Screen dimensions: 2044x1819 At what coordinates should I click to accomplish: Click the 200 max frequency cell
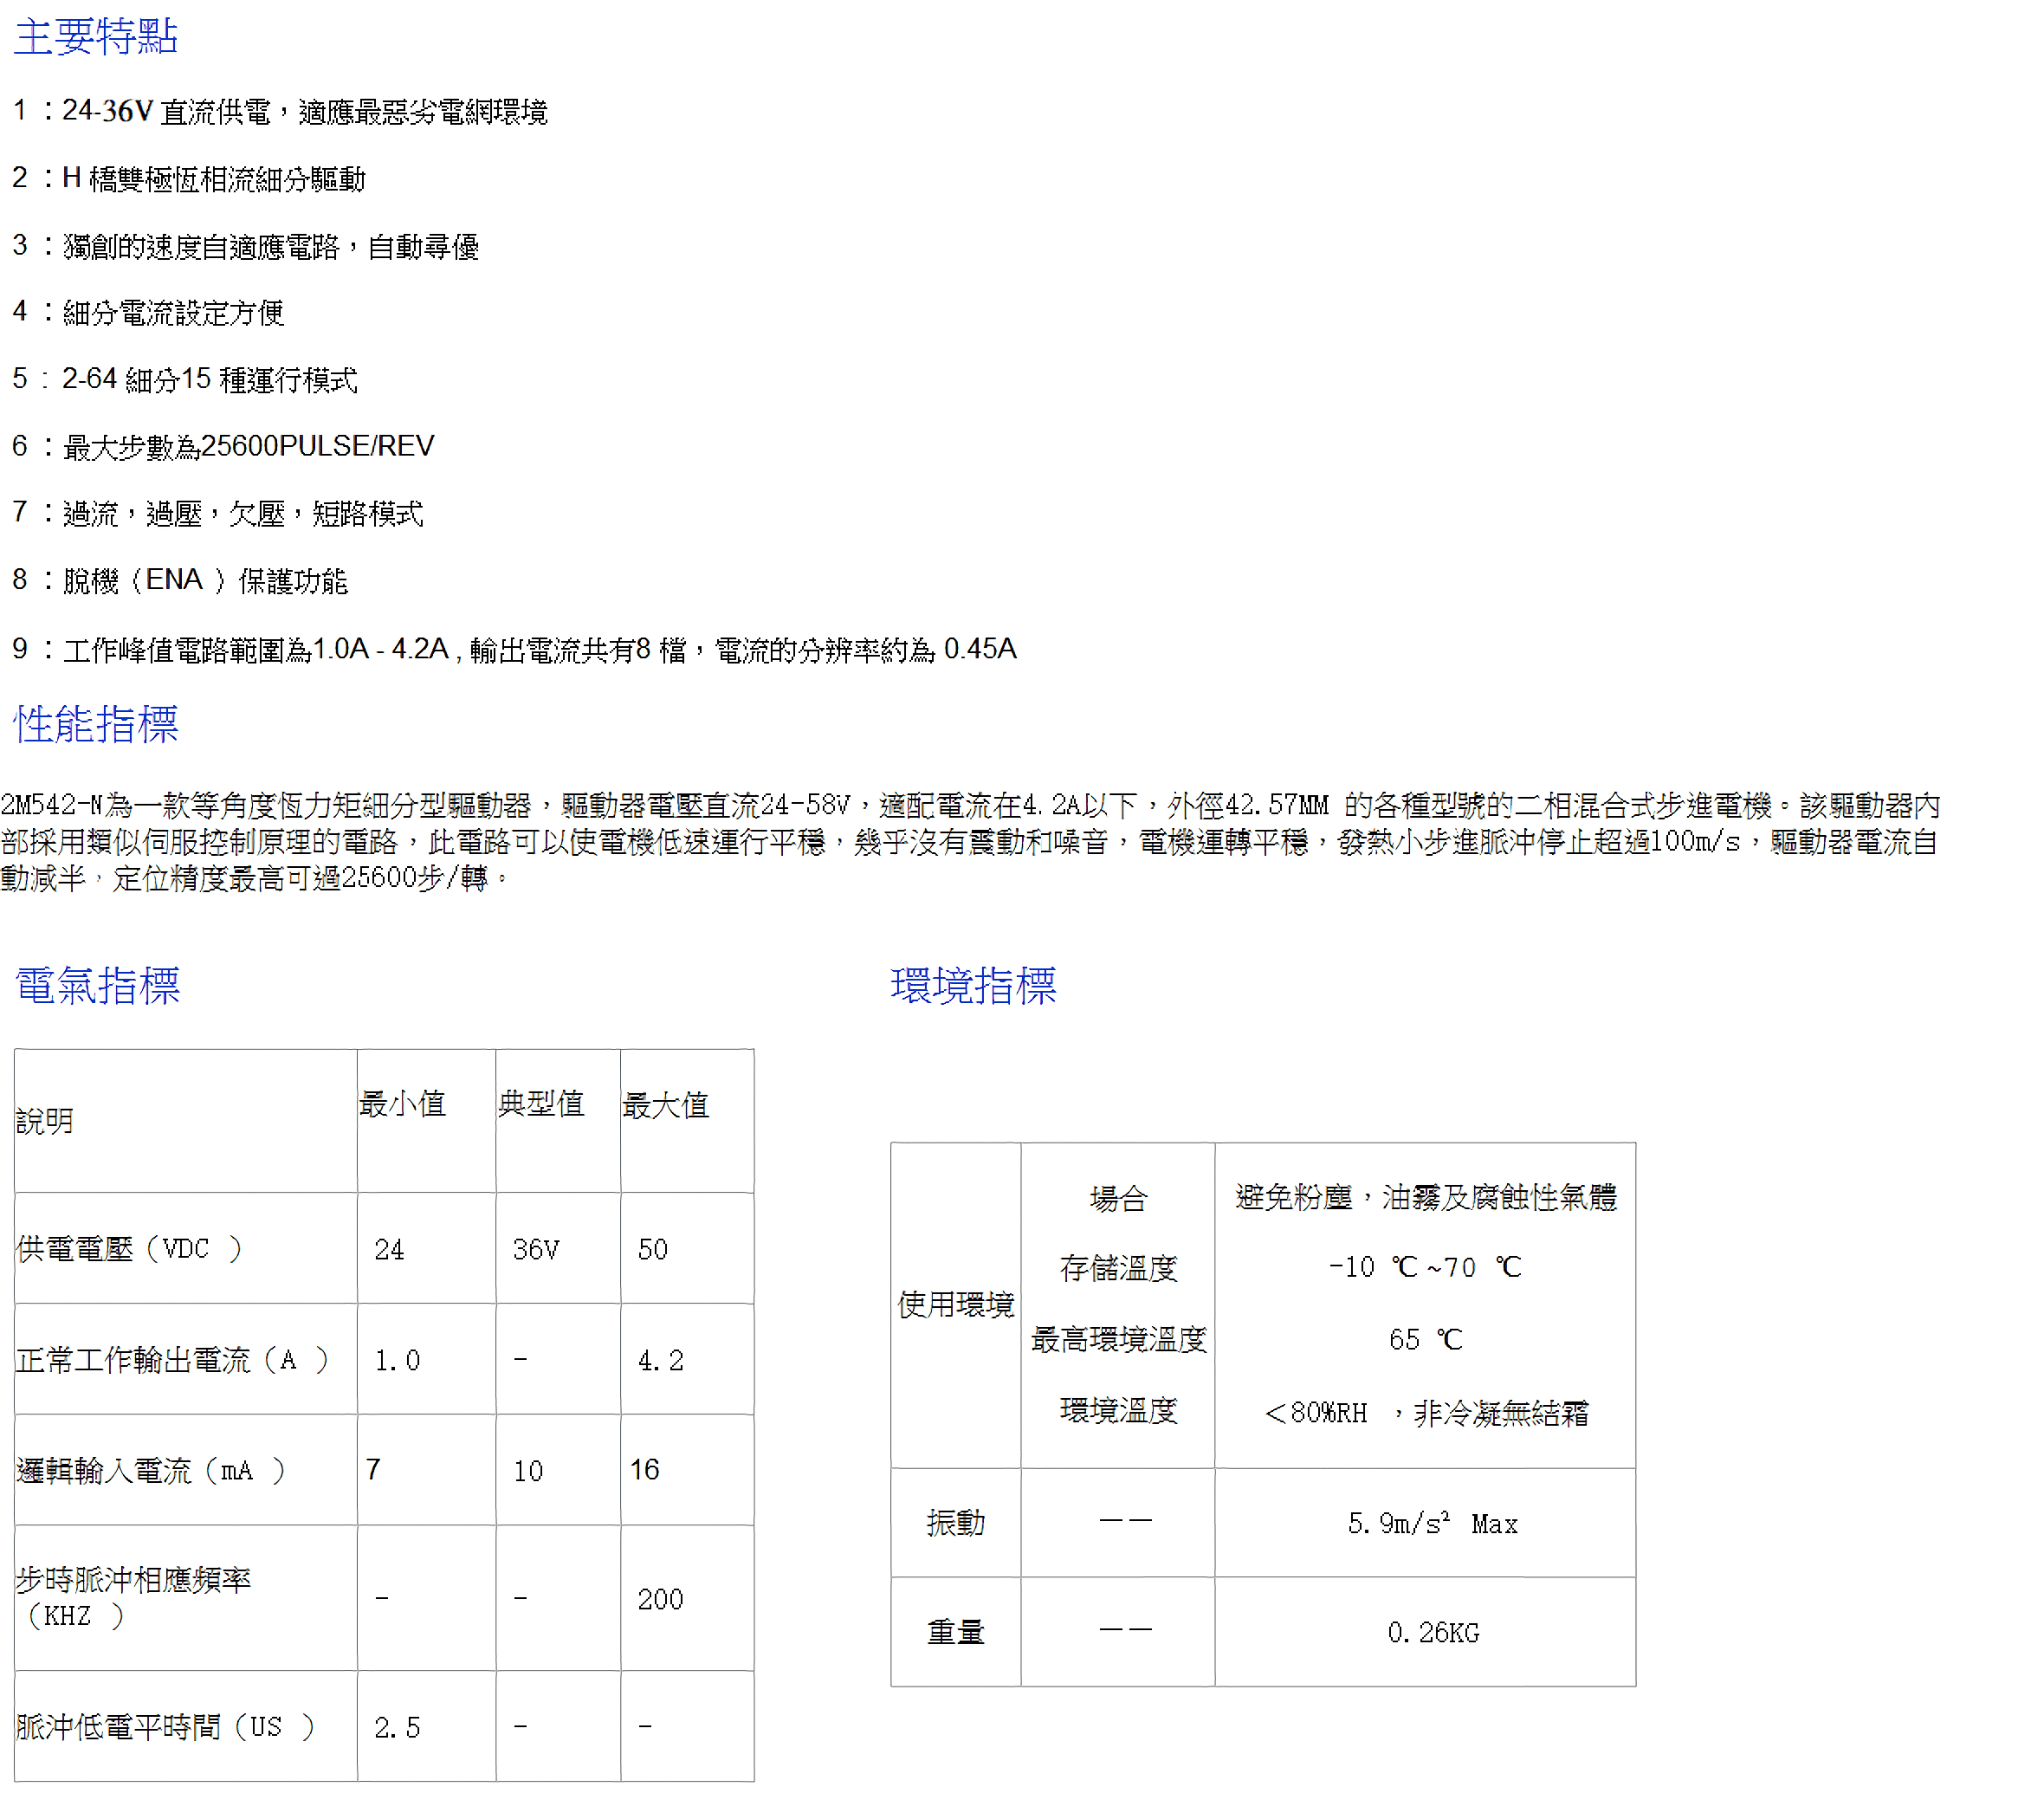pos(660,1599)
